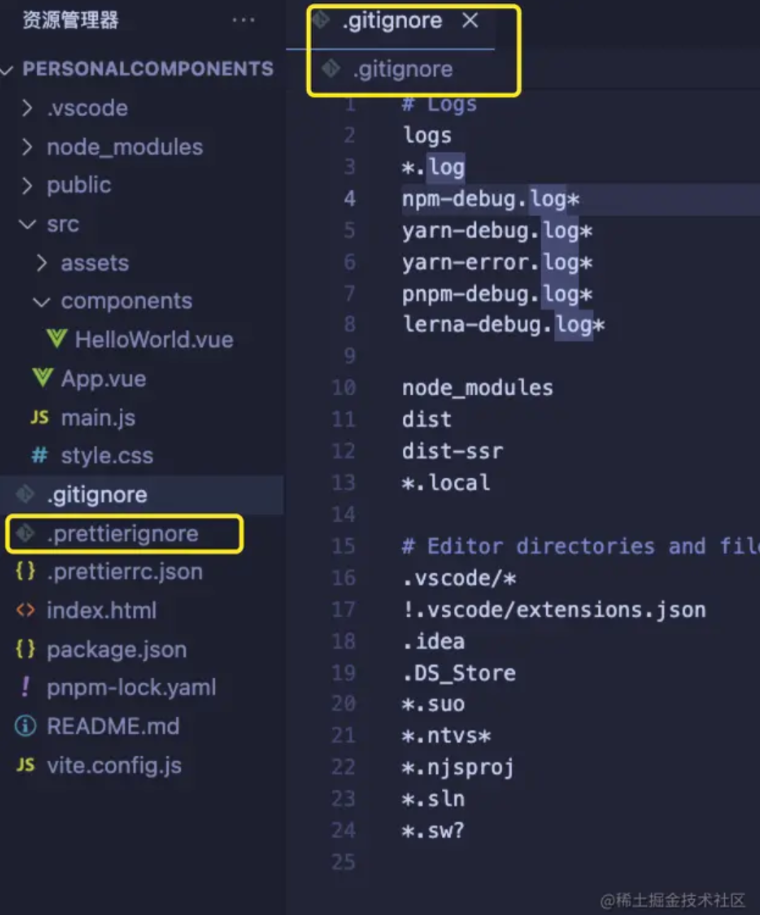Open the .prettierignore file

point(122,534)
